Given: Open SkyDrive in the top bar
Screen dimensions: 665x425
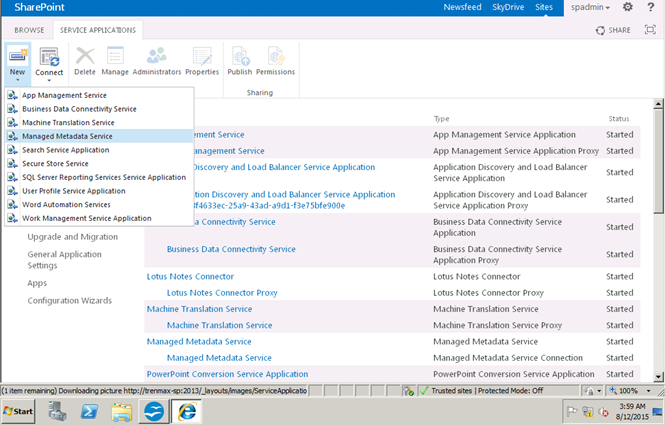Looking at the screenshot, I should click(508, 7).
